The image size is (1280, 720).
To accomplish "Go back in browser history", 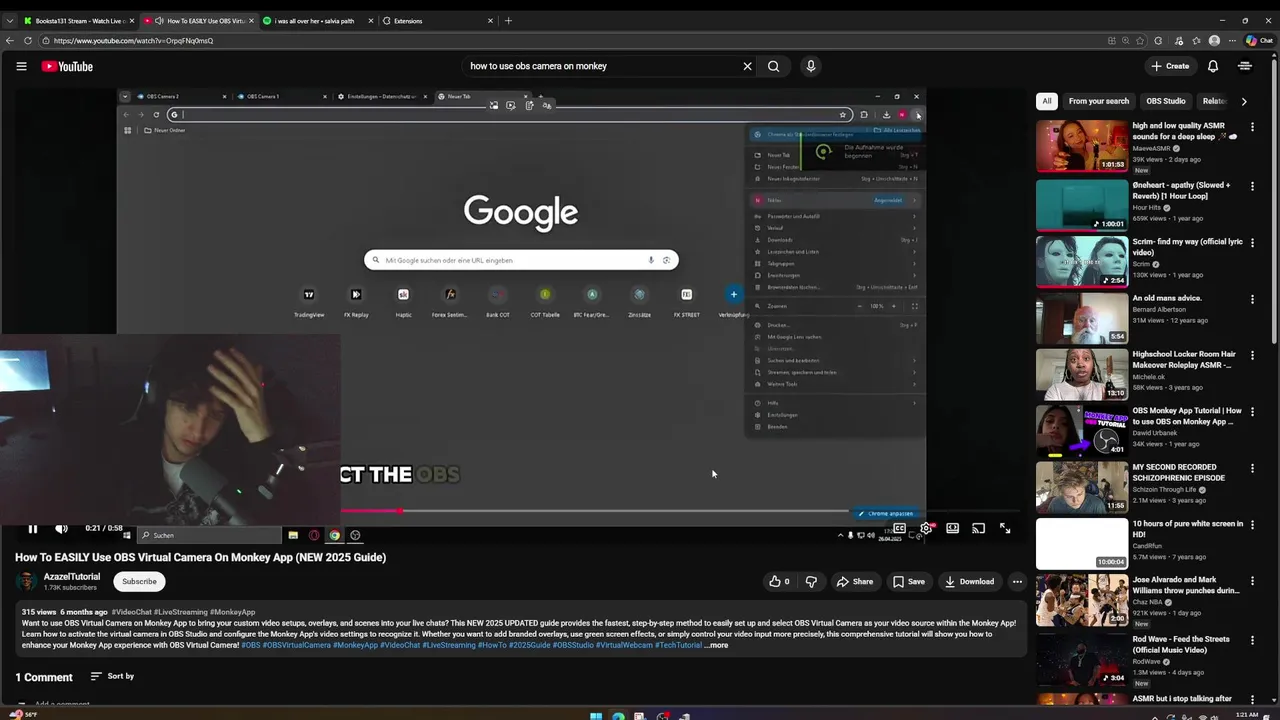I will pos(10,41).
